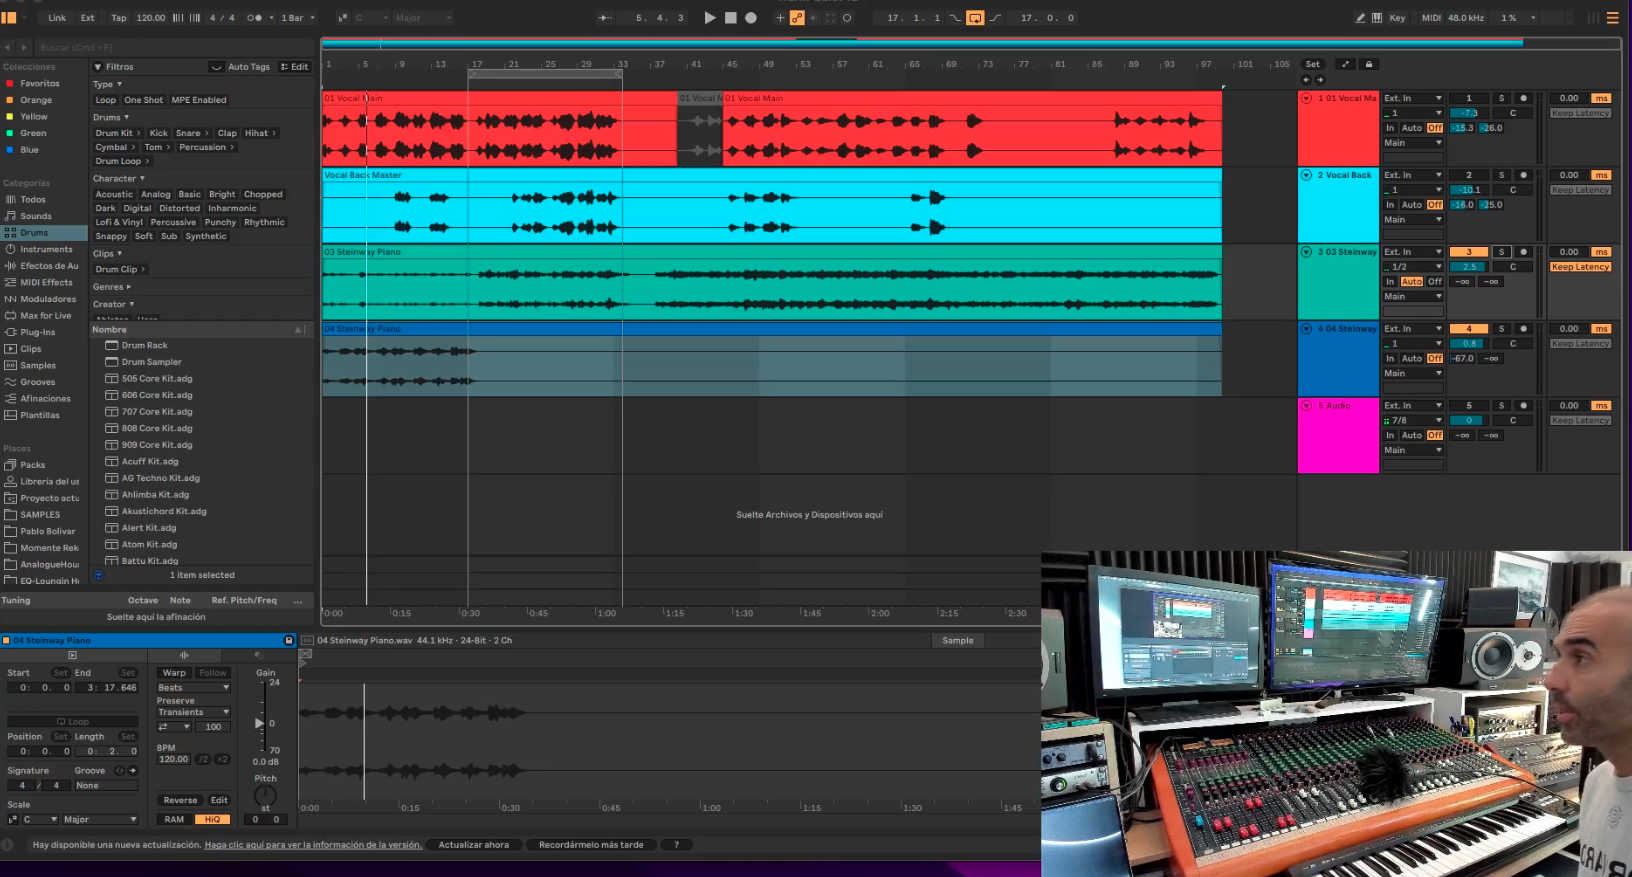This screenshot has height=877, width=1632.
Task: Click the clip Gain slider
Action: click(x=261, y=722)
